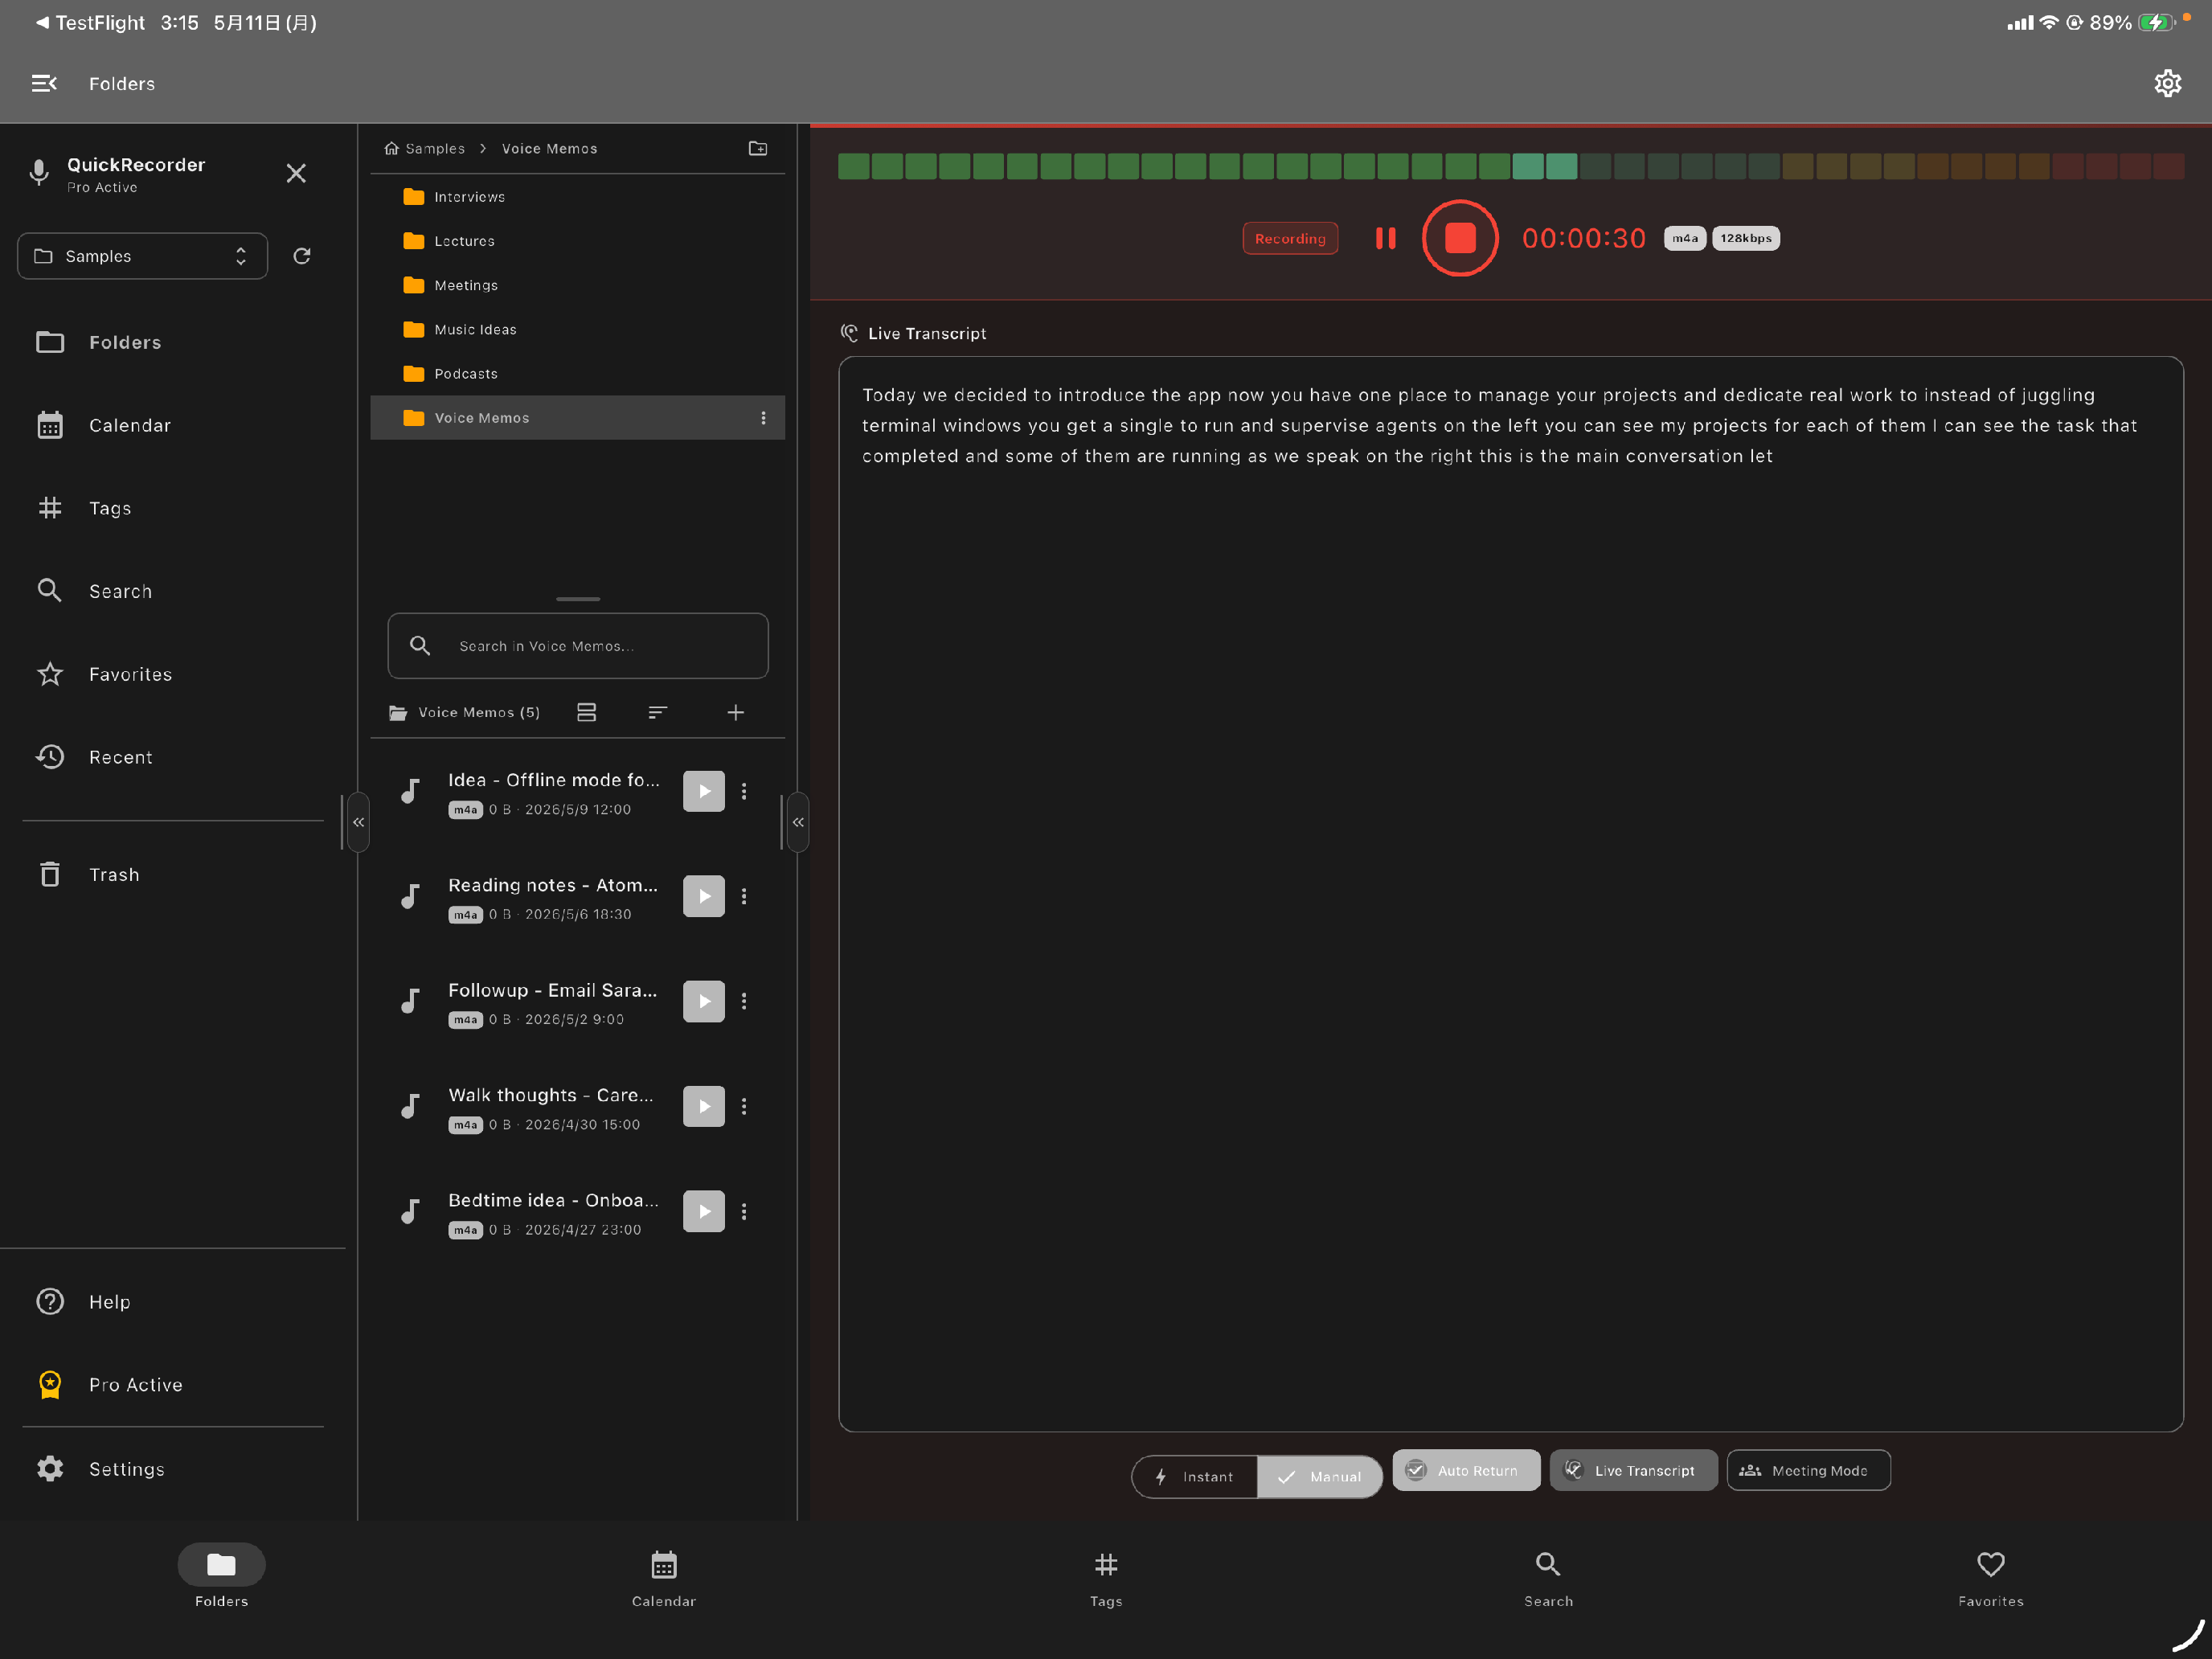Create a new folder icon
This screenshot has width=2212, height=1659.
coord(758,148)
